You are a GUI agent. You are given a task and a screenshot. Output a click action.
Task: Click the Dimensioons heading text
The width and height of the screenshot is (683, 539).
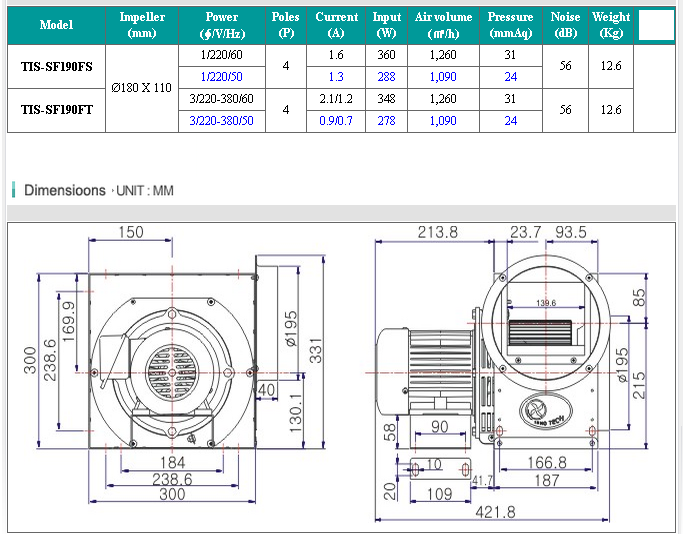pyautogui.click(x=65, y=190)
